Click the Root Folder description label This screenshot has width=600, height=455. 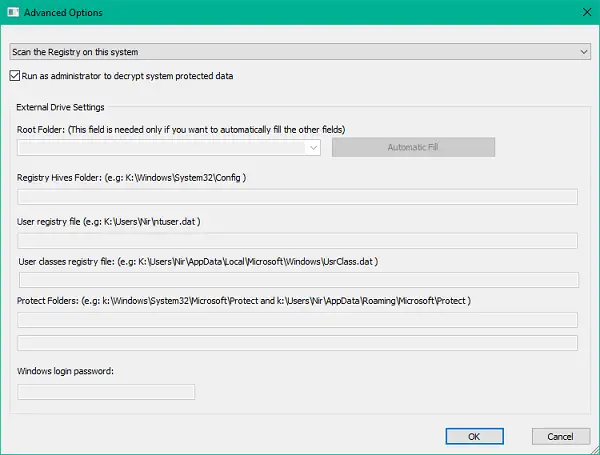181,130
